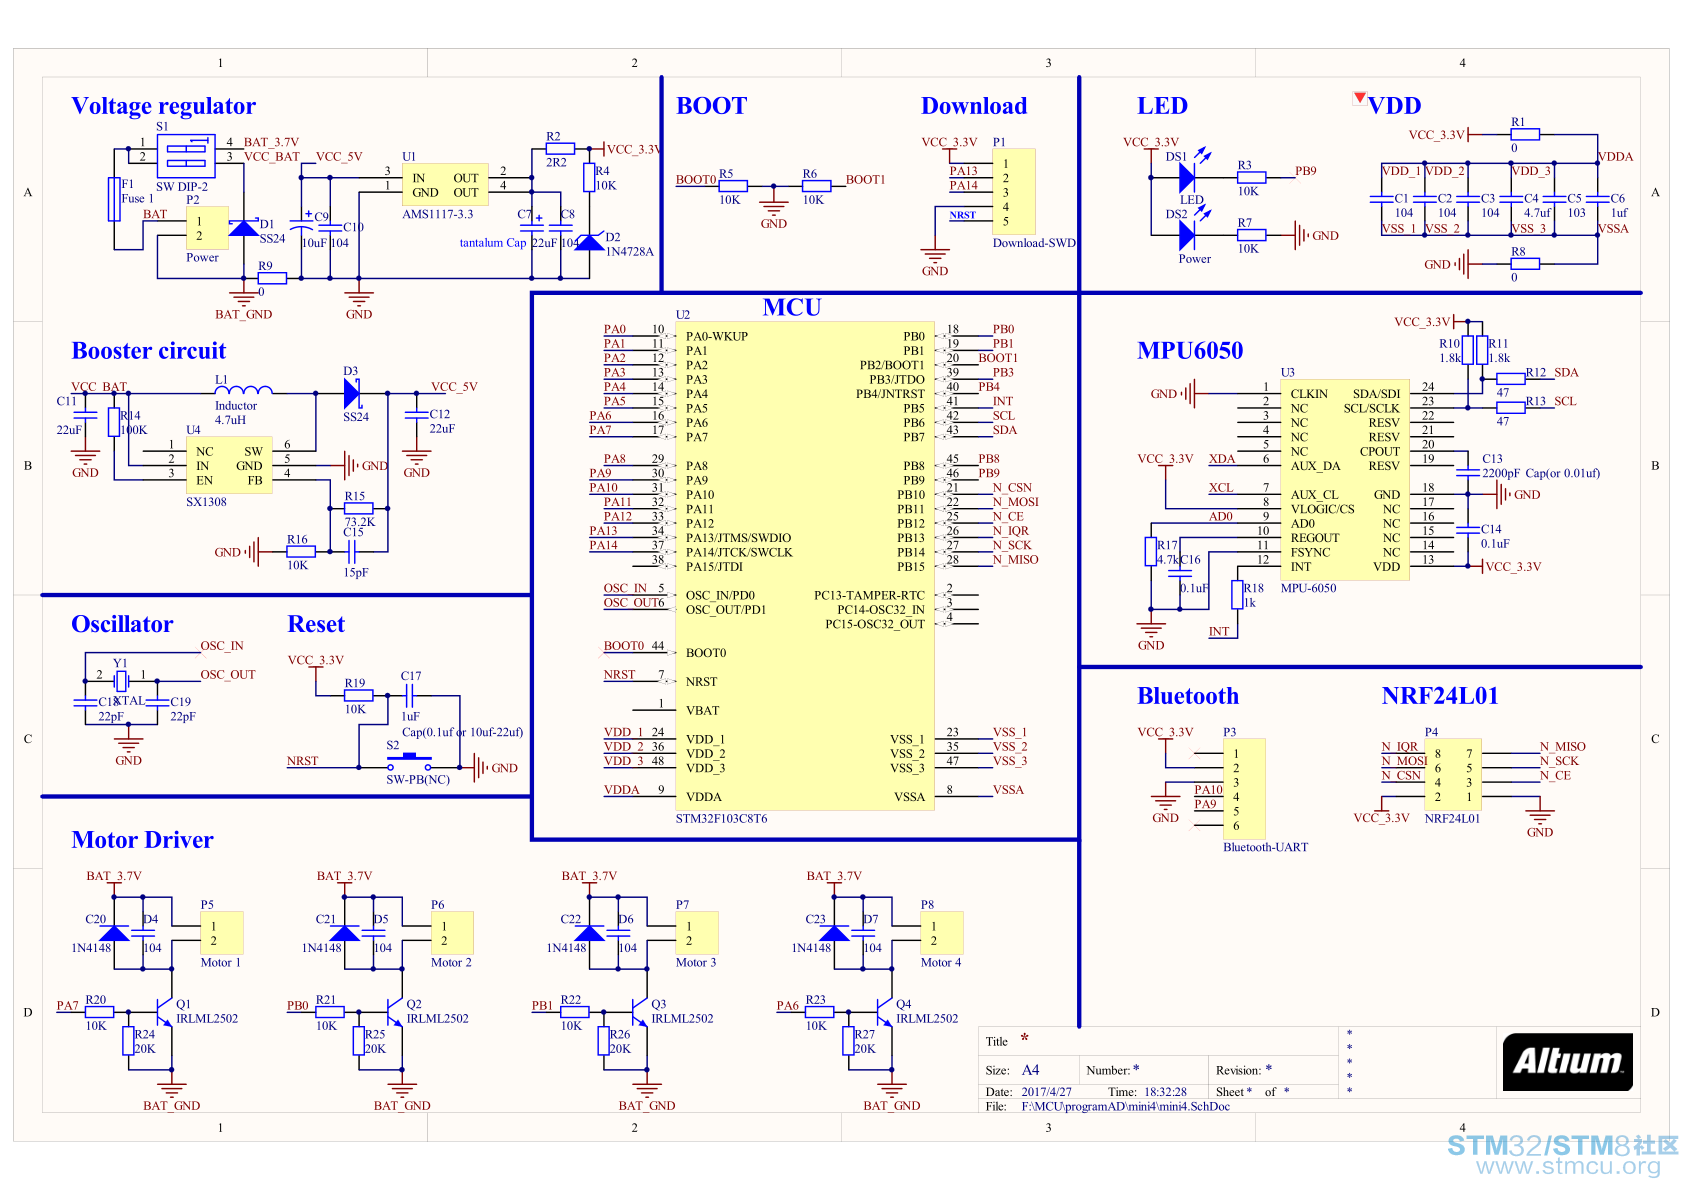Click the R17 4.7k resistor
This screenshot has width=1685, height=1191.
(x=1151, y=552)
